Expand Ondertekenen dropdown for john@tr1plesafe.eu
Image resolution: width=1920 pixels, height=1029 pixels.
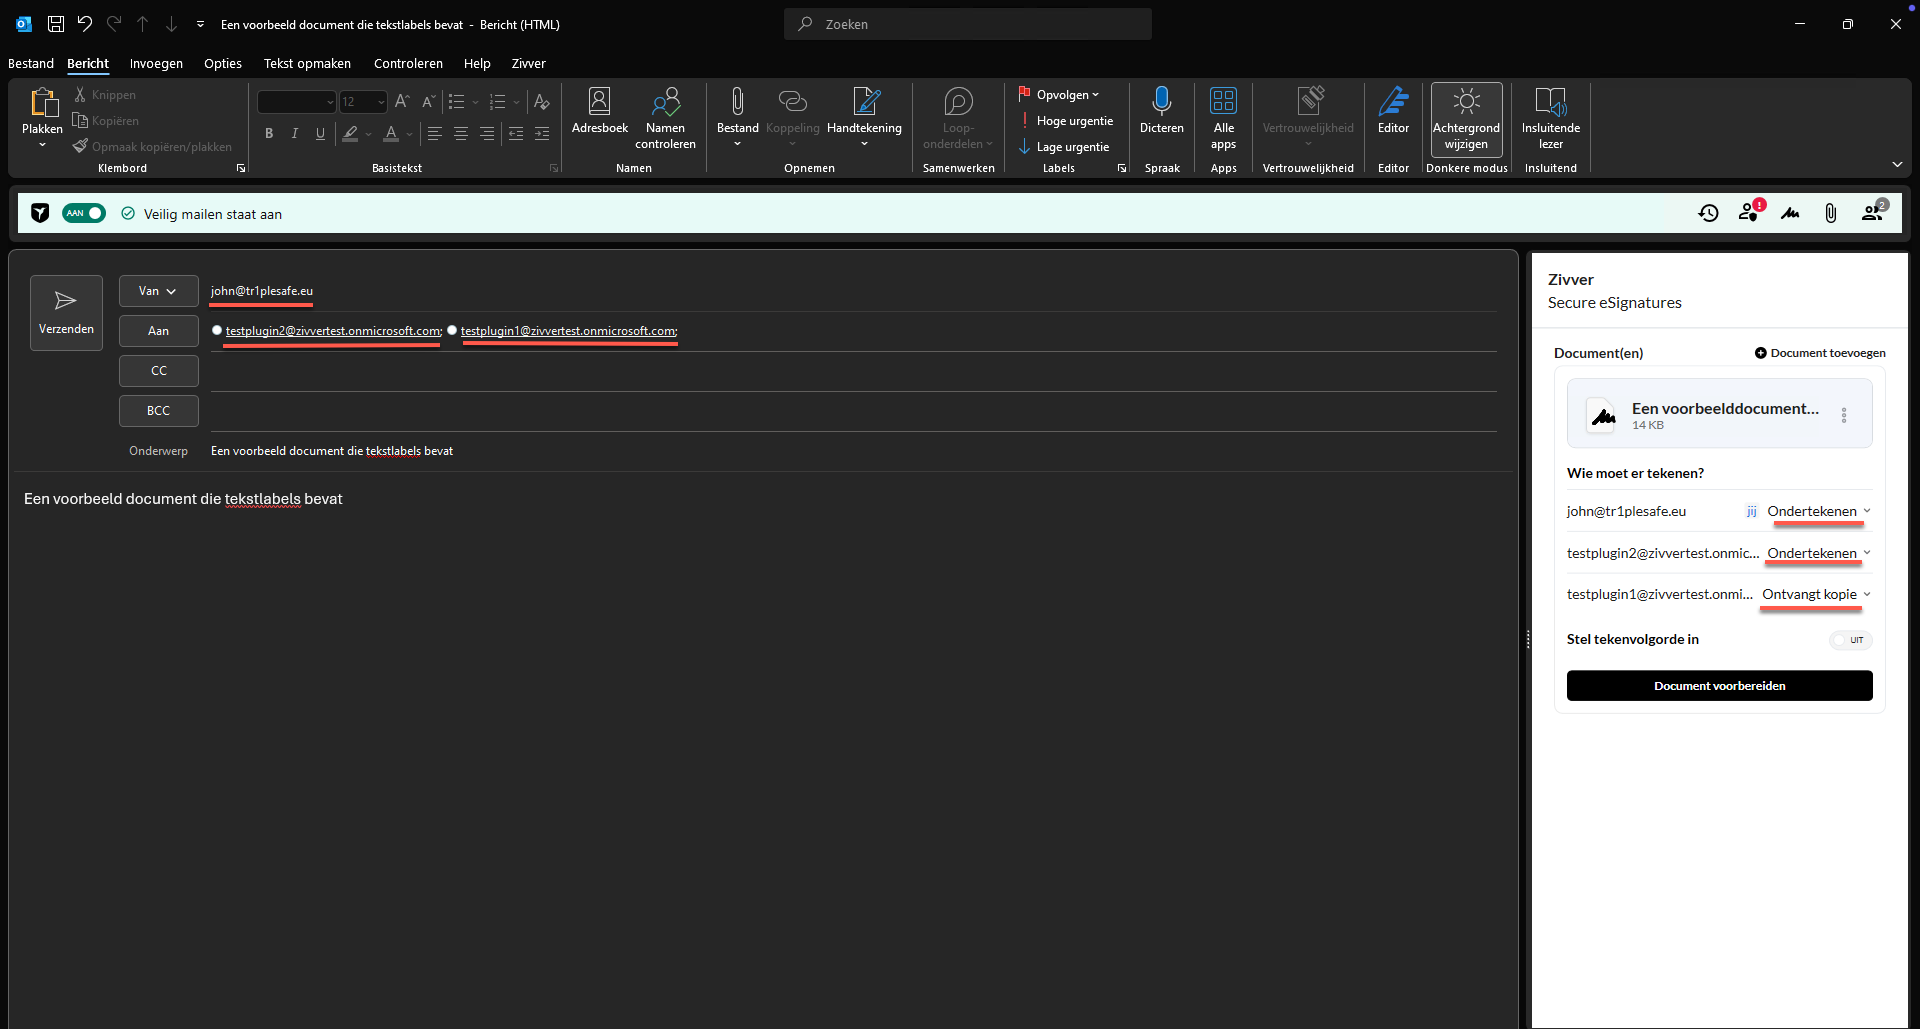[1818, 511]
